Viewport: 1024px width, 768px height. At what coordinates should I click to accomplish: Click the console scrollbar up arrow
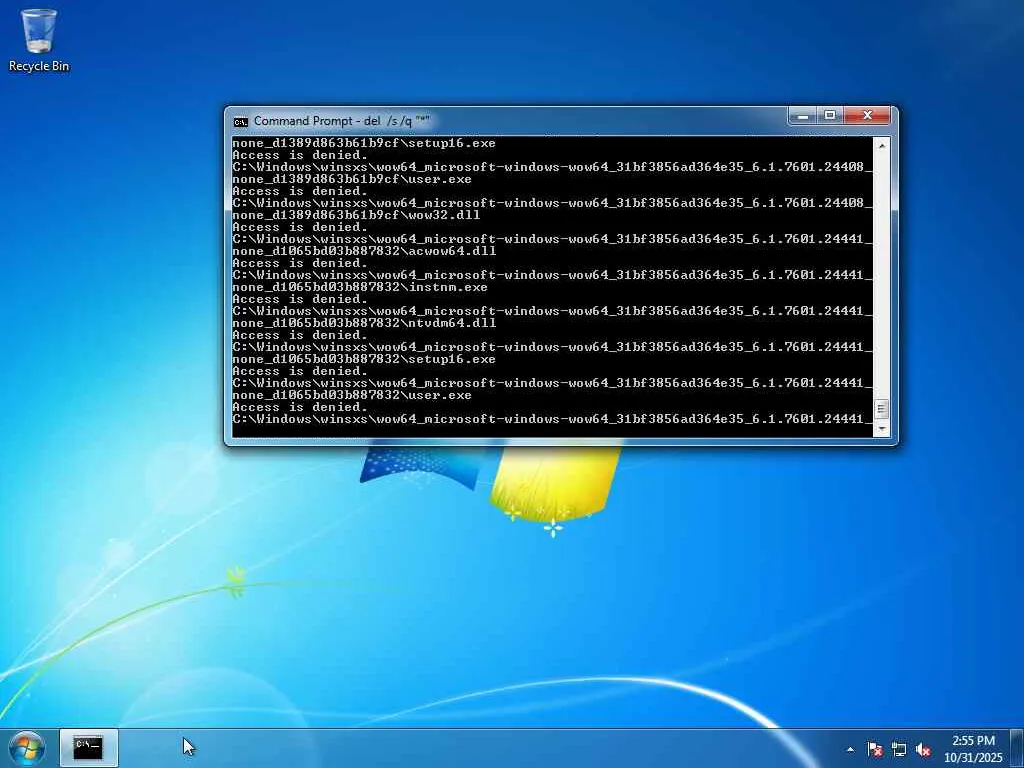(x=882, y=145)
